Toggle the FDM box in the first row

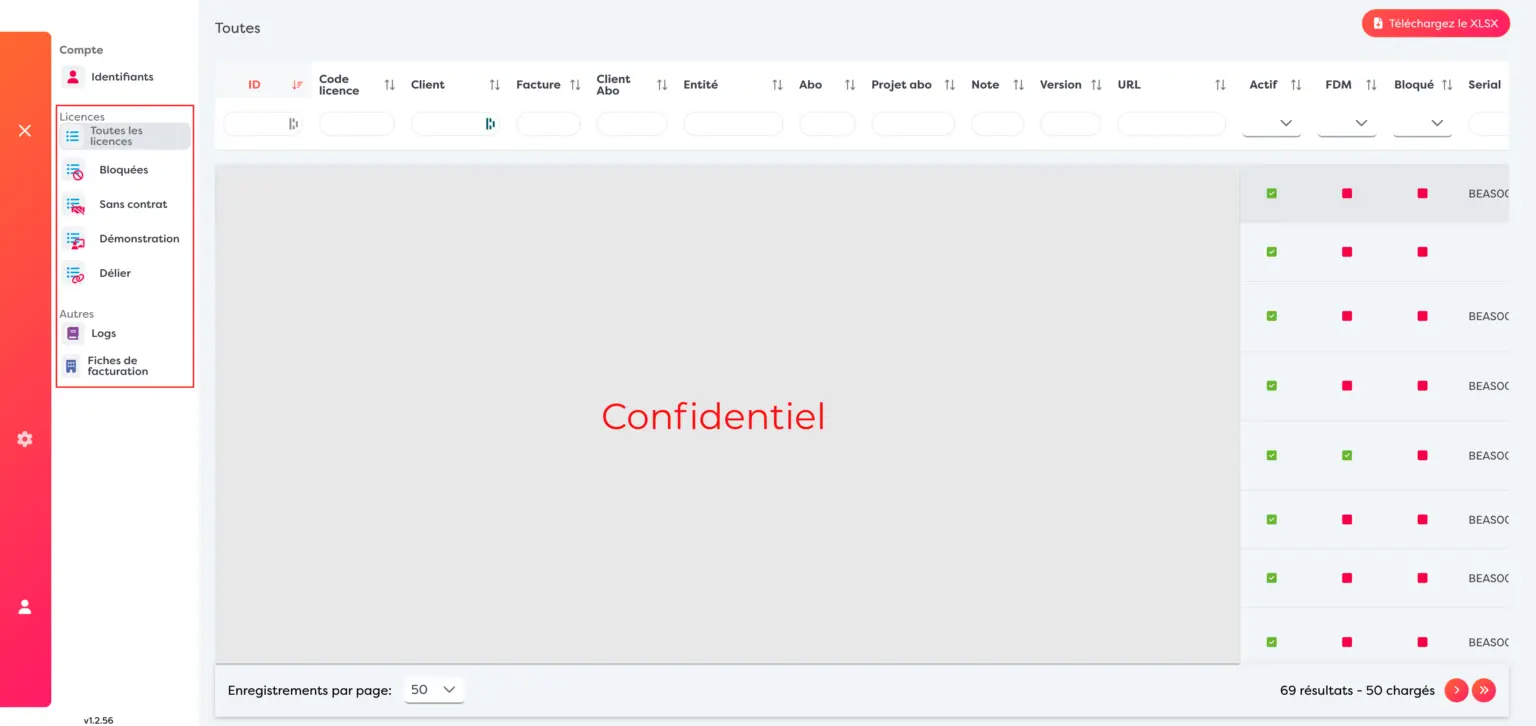coord(1347,193)
